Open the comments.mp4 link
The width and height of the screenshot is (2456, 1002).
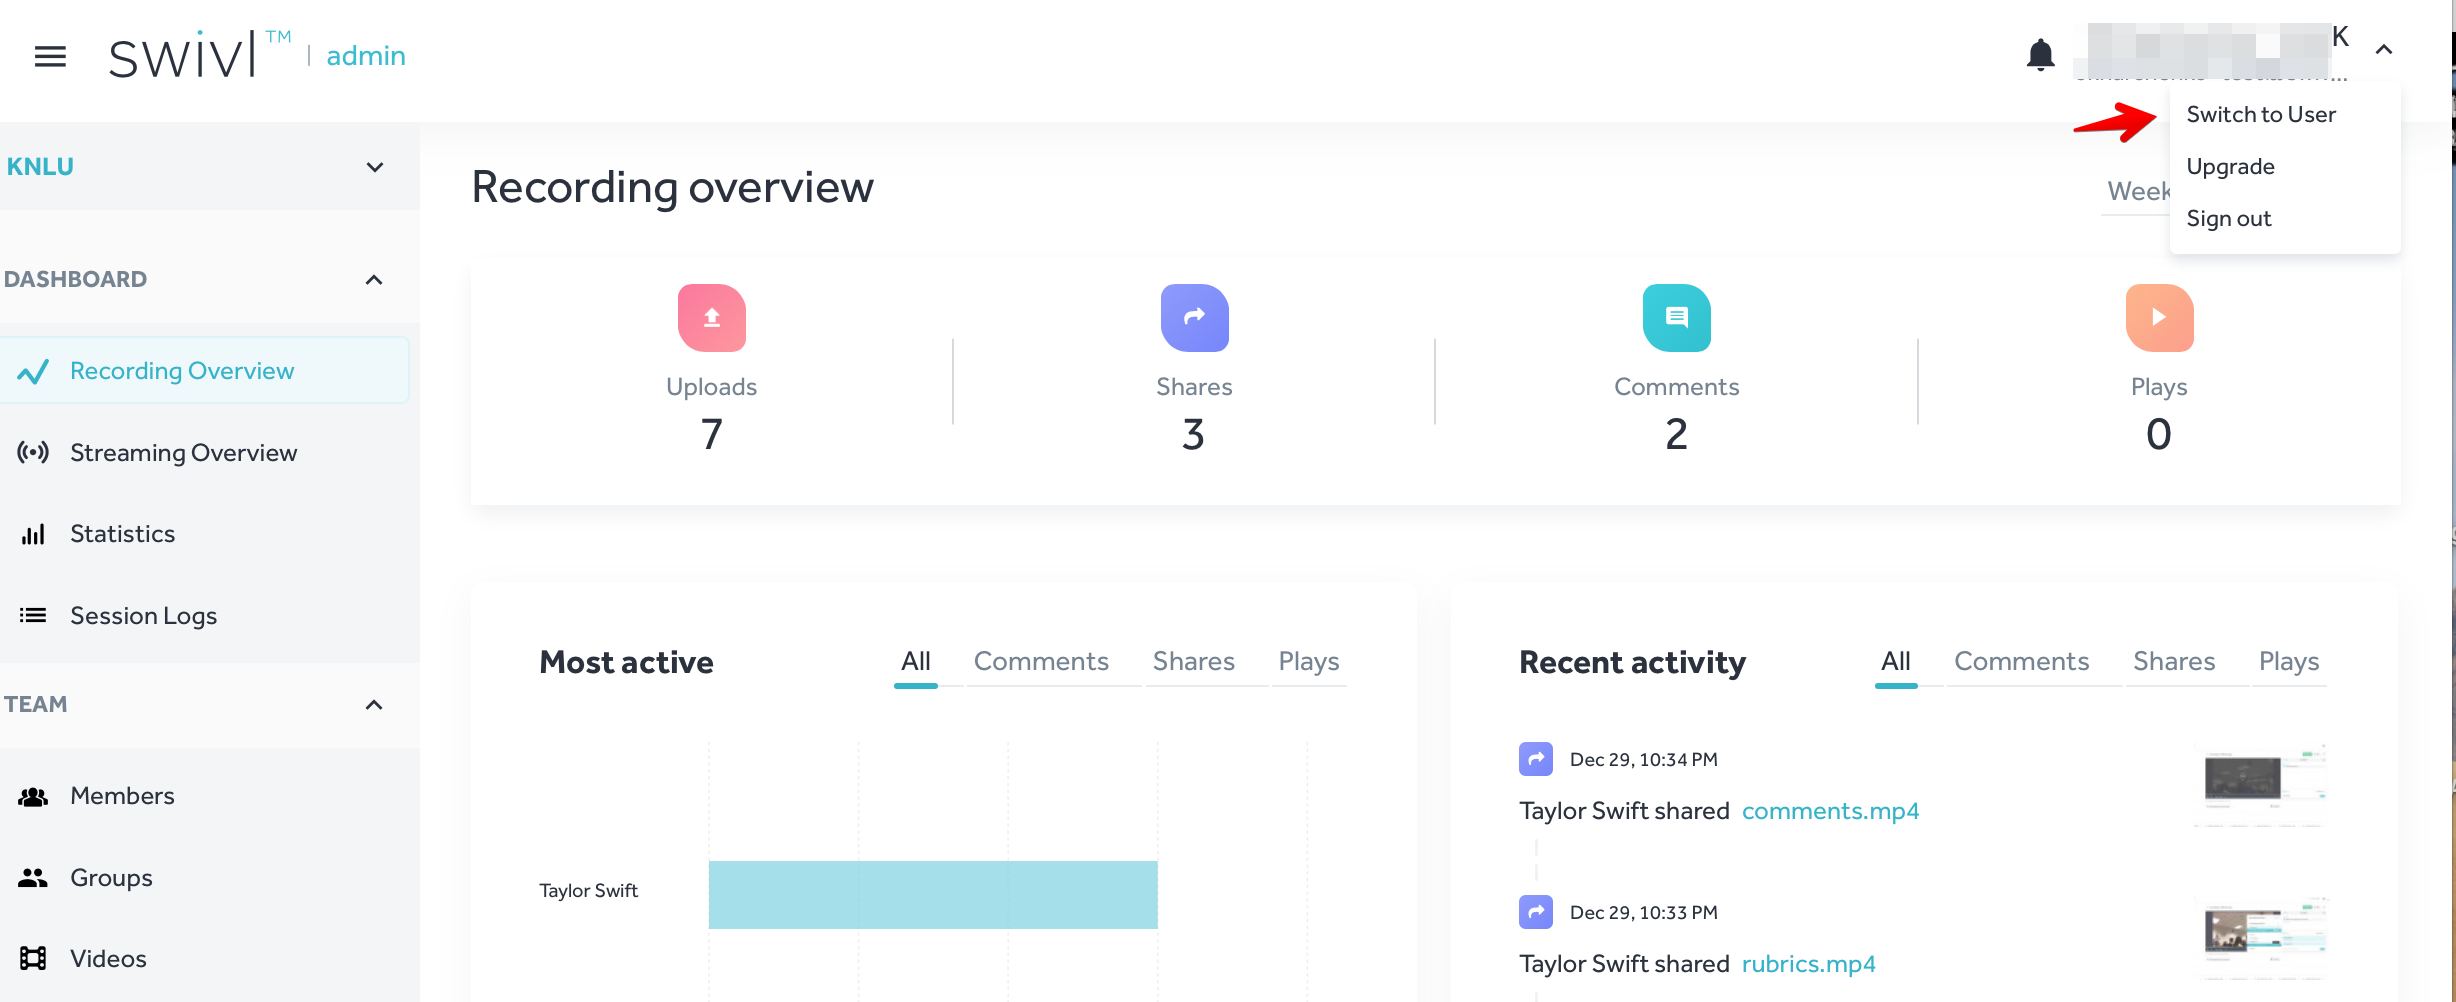pyautogui.click(x=1830, y=811)
